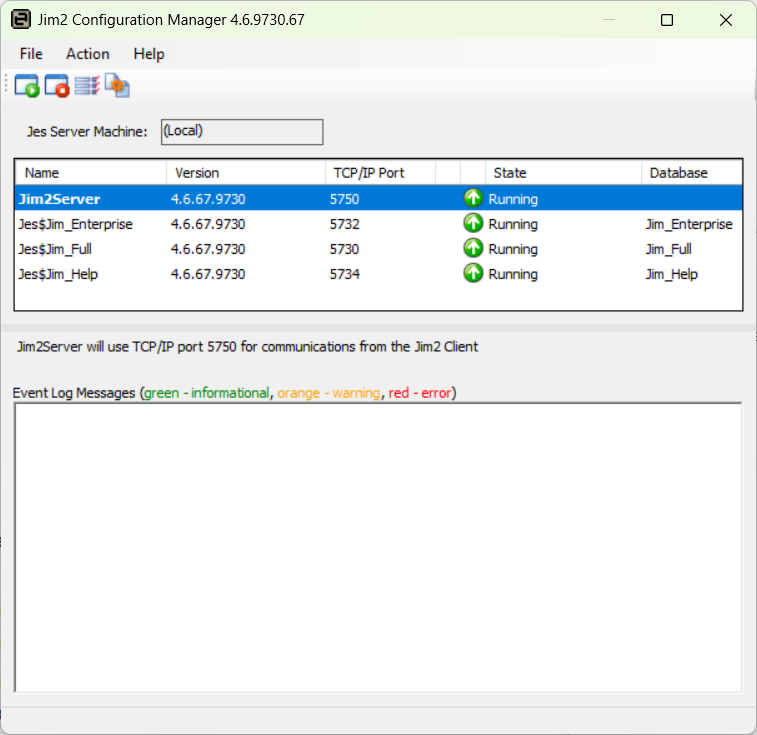The image size is (757, 735).
Task: Click Jes$Jim_Full green running status icon
Action: 473,249
